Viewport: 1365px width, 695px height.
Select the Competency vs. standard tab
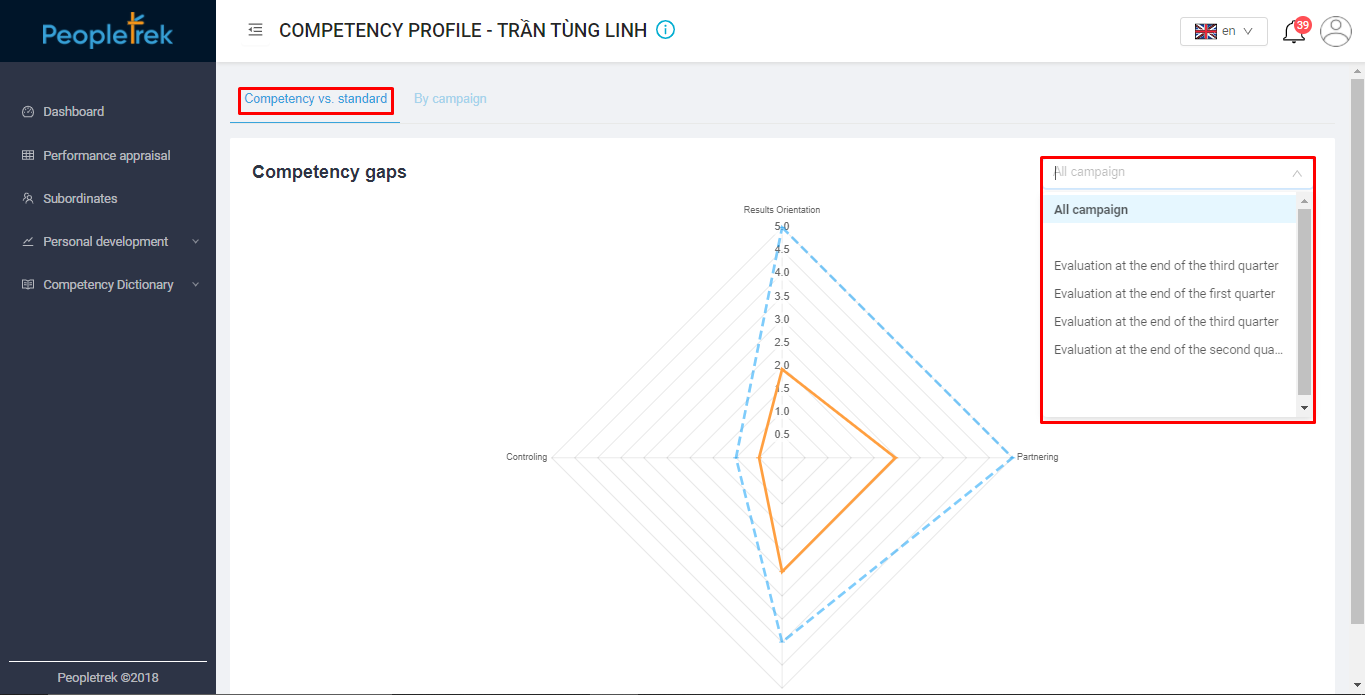(x=314, y=99)
